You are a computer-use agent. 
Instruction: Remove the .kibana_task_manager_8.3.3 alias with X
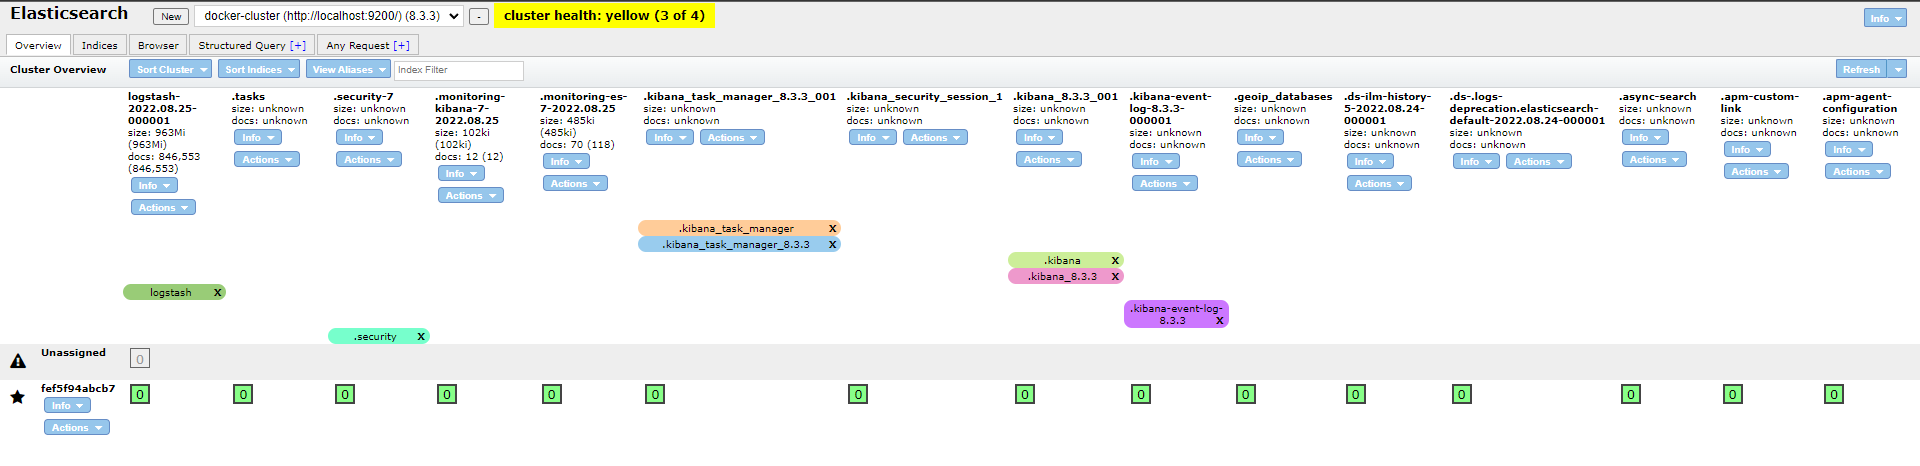click(x=832, y=245)
